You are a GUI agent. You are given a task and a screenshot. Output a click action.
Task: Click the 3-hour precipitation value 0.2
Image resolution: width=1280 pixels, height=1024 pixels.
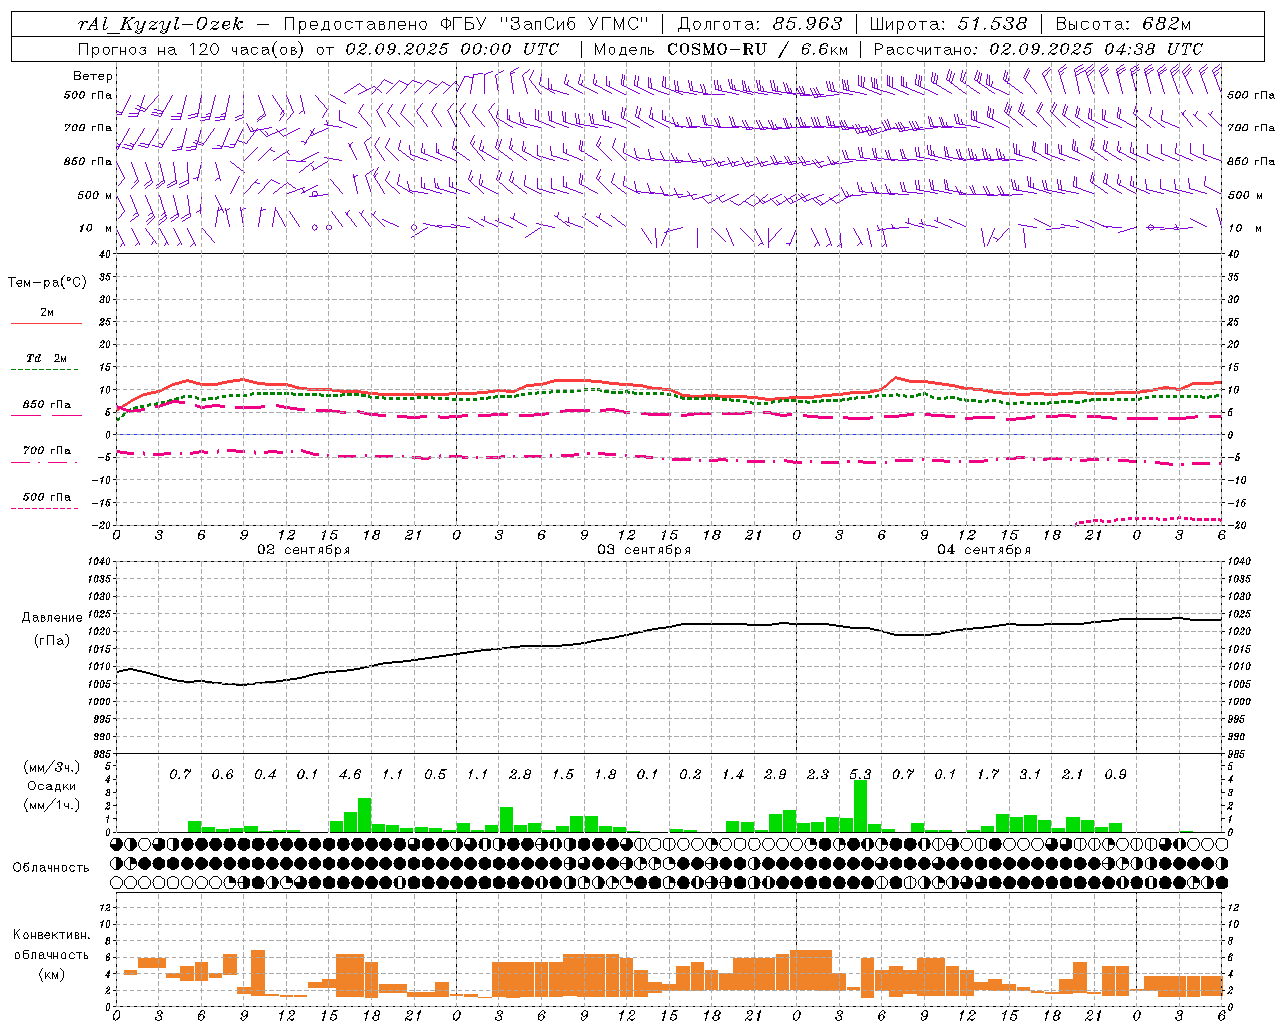click(x=690, y=775)
